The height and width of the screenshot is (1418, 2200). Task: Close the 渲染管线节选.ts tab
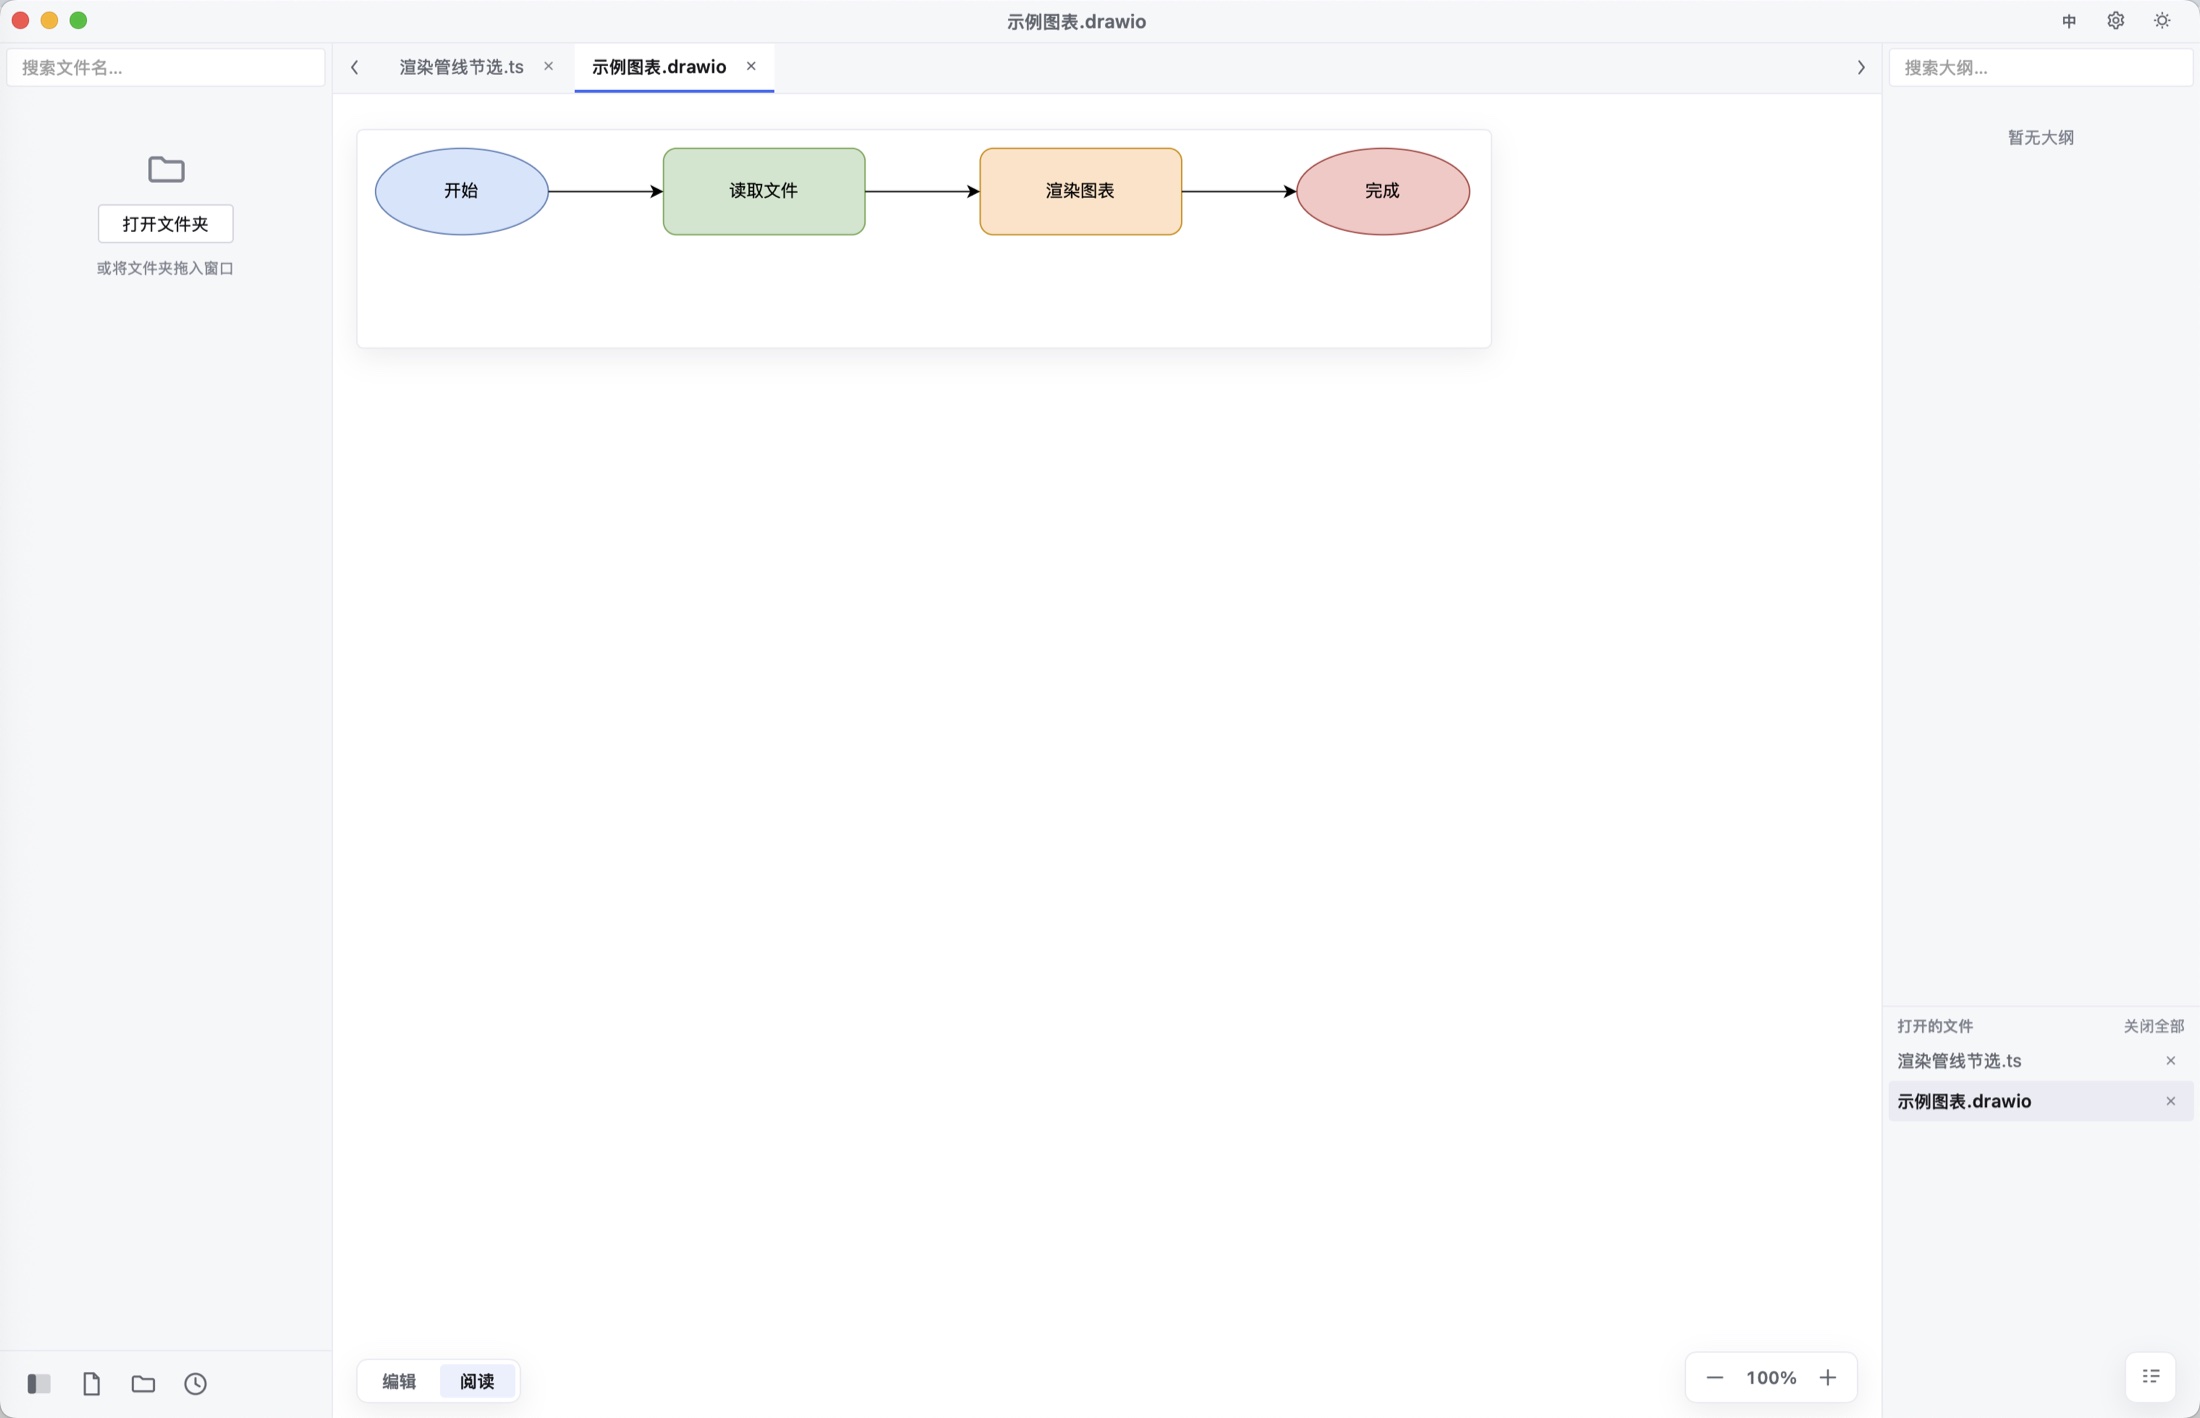[548, 66]
